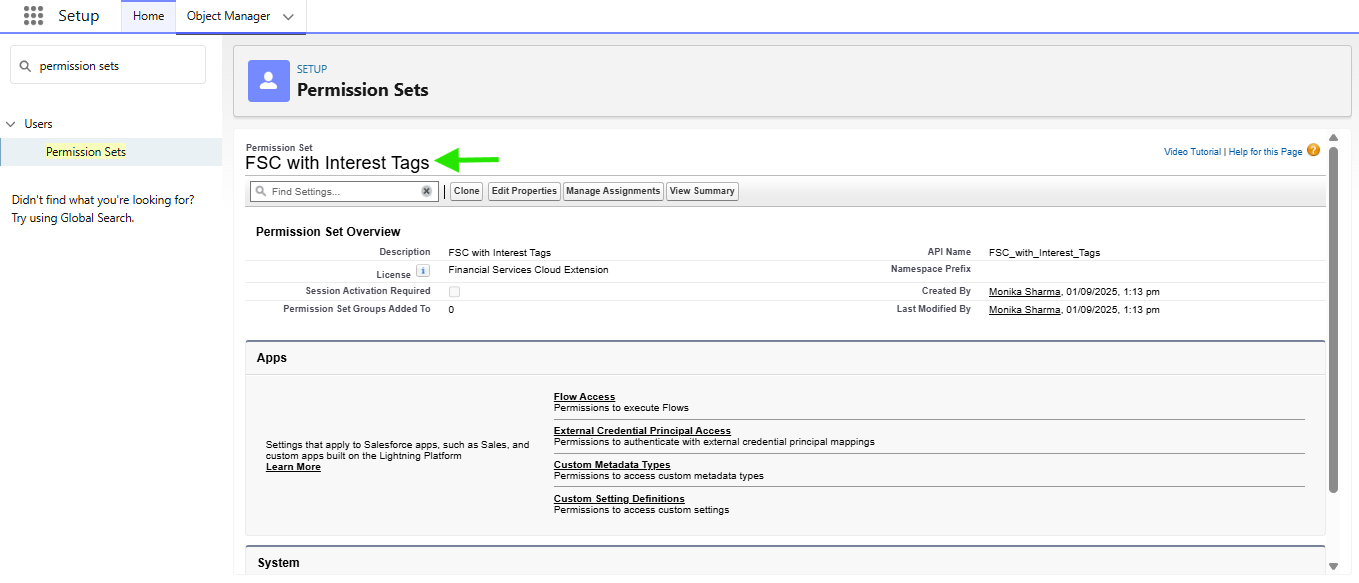Toggle Session Activation Required checkbox
Image resolution: width=1359 pixels, height=583 pixels.
pos(454,292)
